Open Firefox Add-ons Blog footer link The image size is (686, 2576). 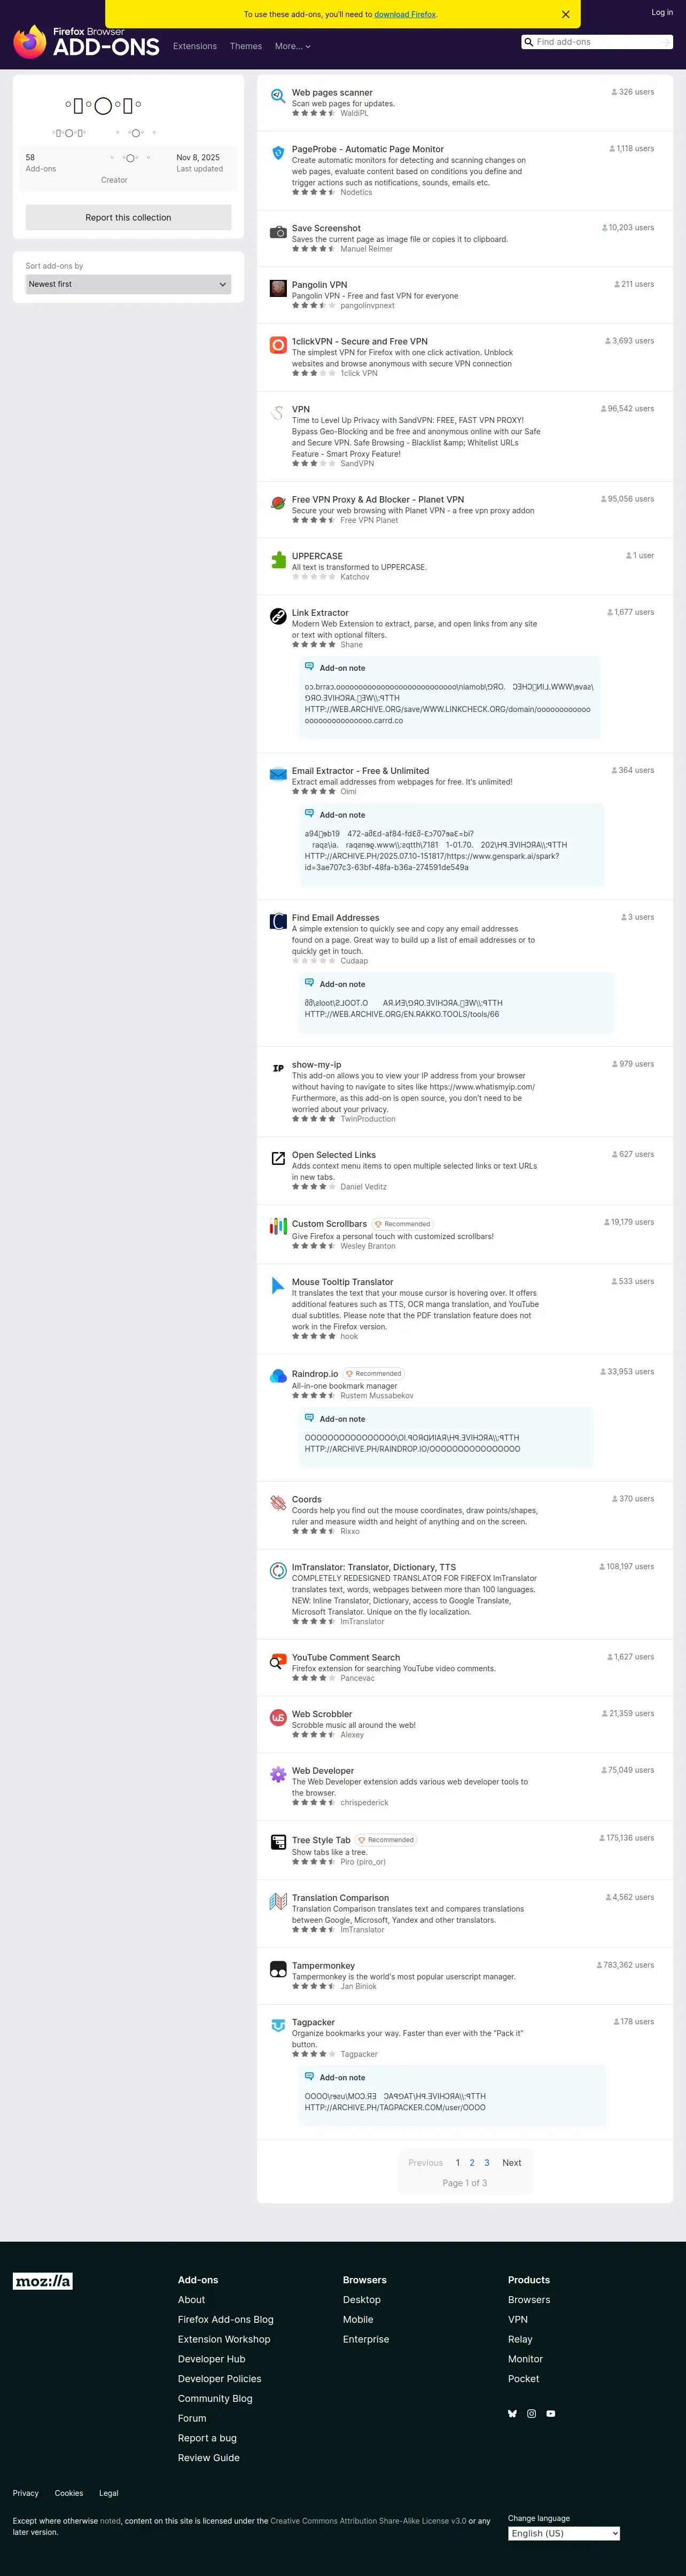(x=225, y=2319)
